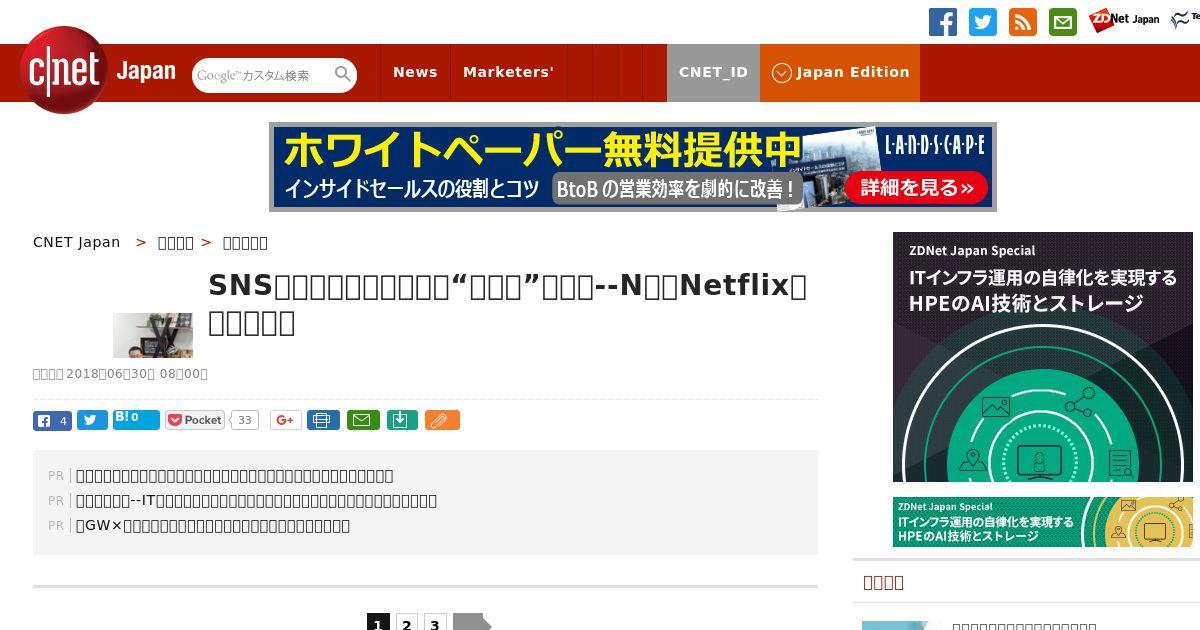The height and width of the screenshot is (630, 1200).
Task: Print the article with printer icon
Action: point(323,420)
